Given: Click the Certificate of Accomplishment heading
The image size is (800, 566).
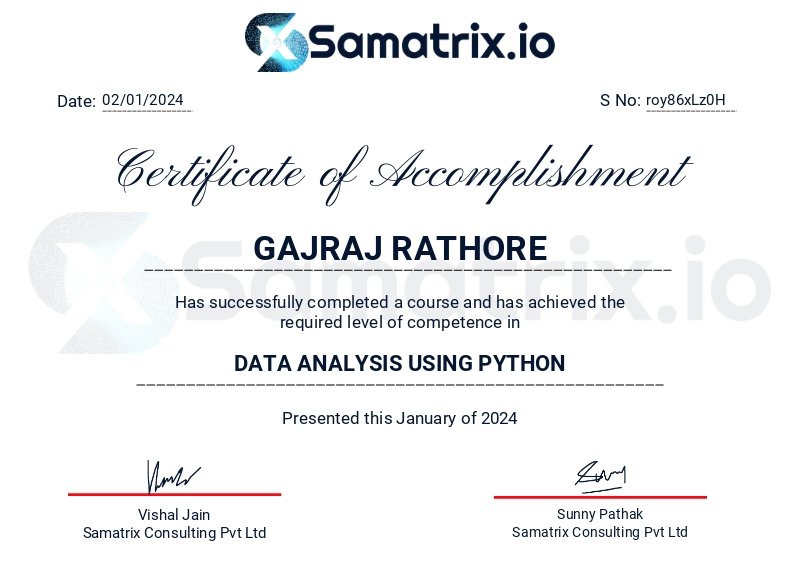Looking at the screenshot, I should coord(402,170).
